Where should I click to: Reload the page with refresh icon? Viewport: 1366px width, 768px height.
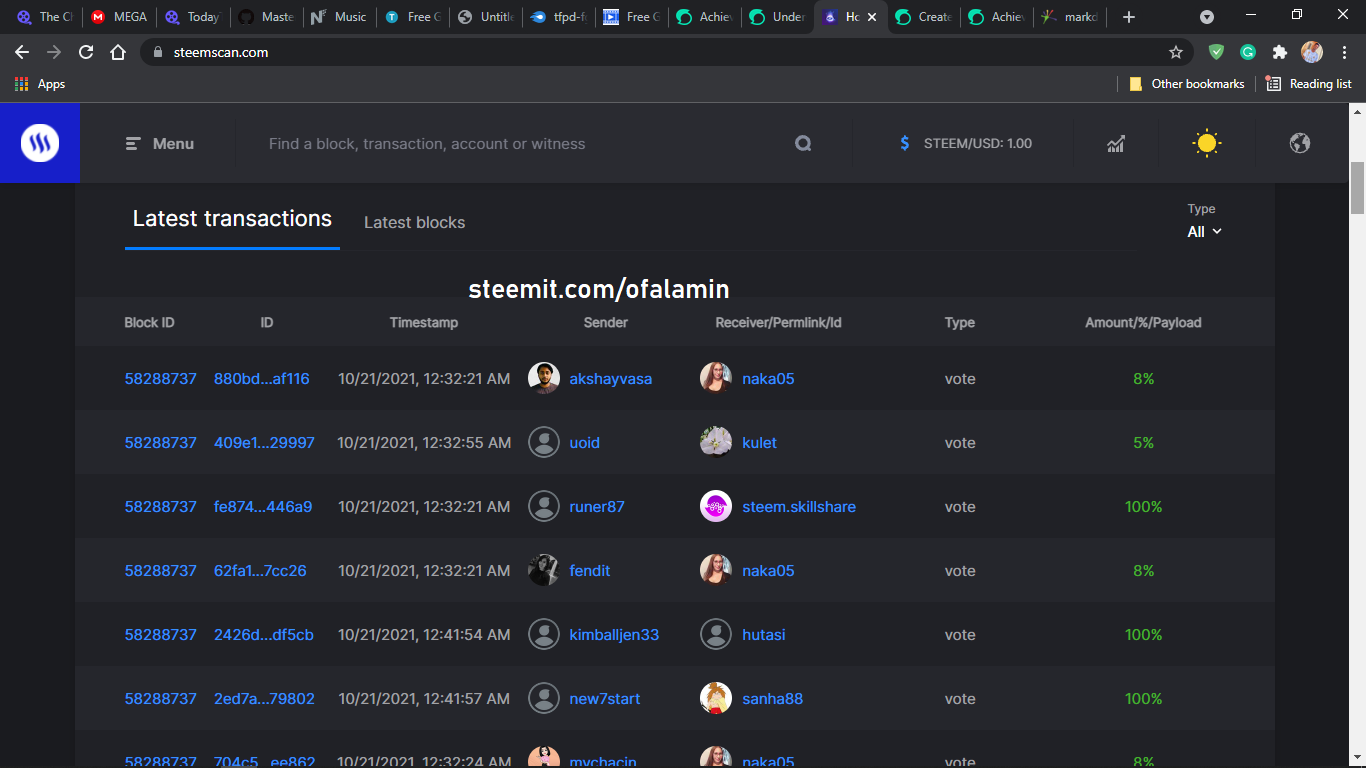coord(86,52)
